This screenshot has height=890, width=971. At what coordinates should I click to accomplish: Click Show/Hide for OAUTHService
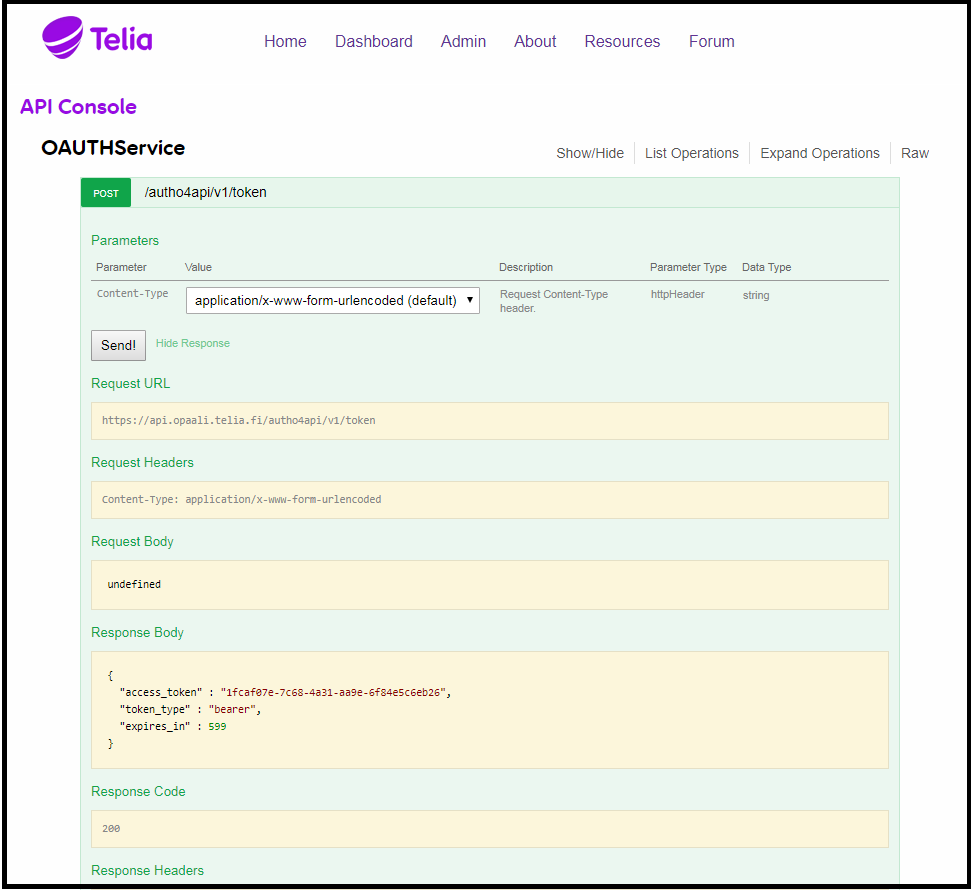coord(590,153)
